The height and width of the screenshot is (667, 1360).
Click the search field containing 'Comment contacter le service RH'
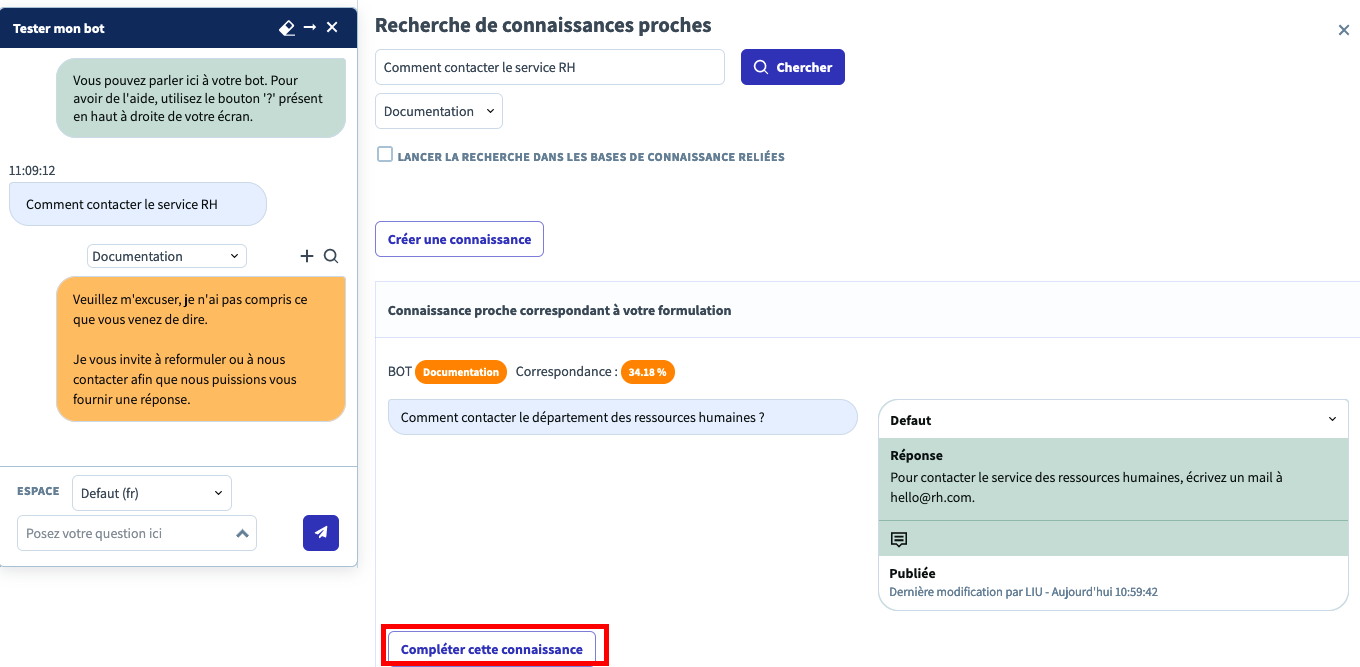(549, 67)
